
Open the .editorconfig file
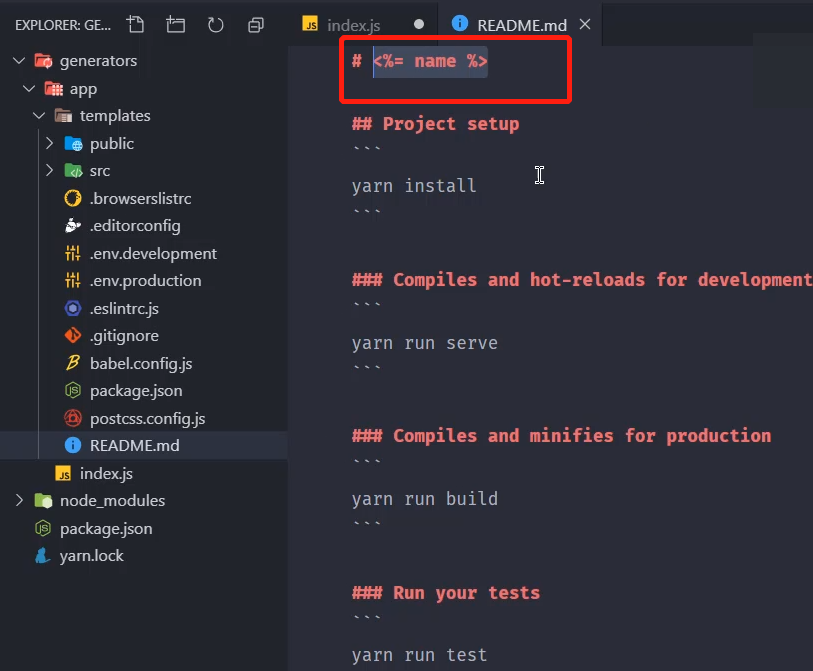pyautogui.click(x=135, y=226)
